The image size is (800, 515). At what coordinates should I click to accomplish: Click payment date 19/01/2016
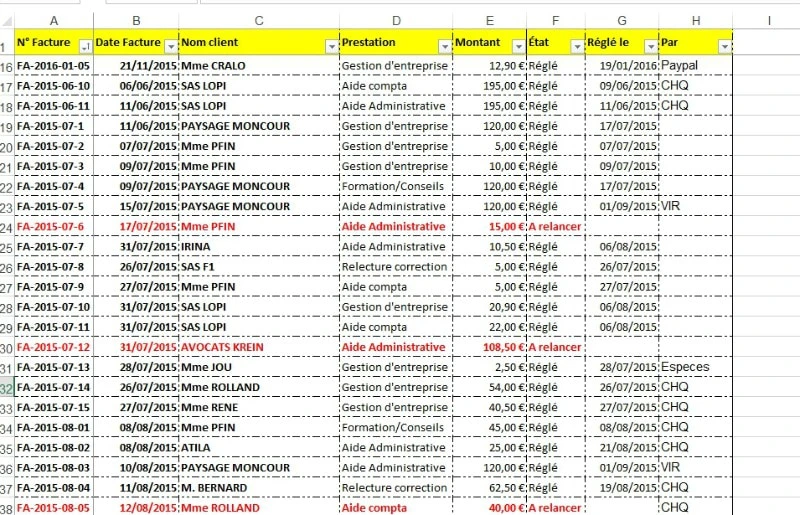point(622,66)
